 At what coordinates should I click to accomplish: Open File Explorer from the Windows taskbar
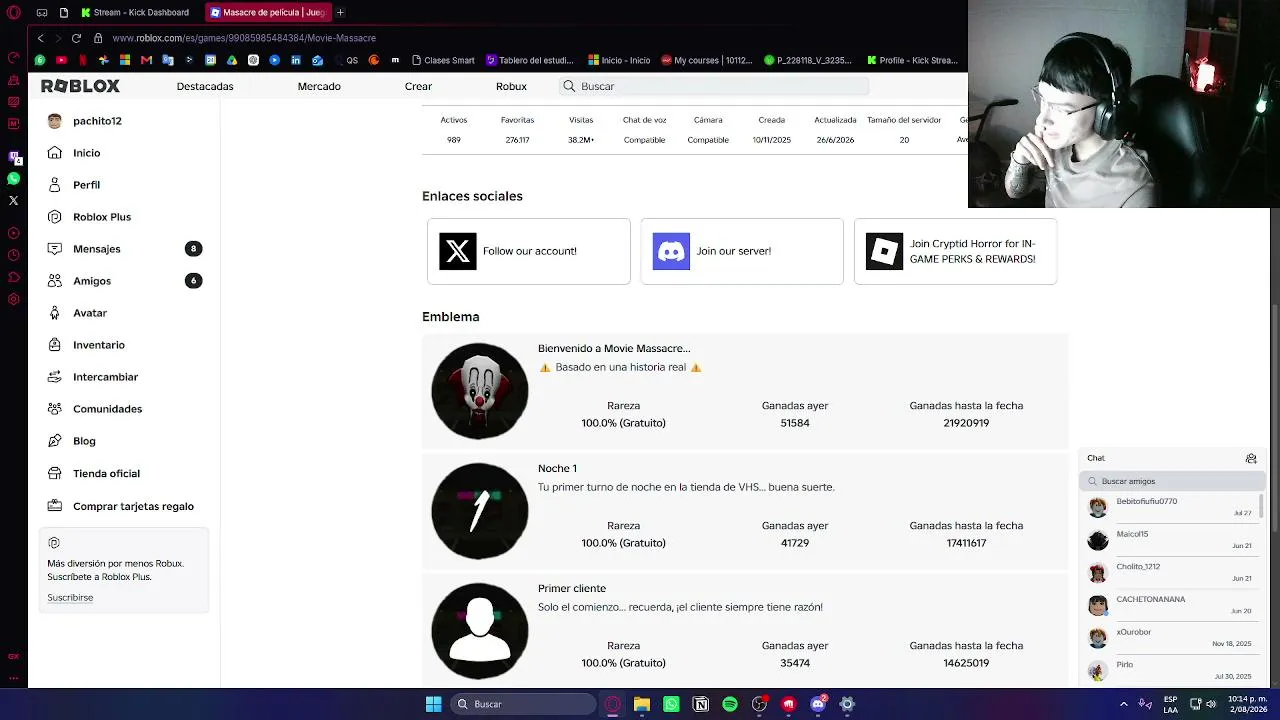(x=642, y=704)
